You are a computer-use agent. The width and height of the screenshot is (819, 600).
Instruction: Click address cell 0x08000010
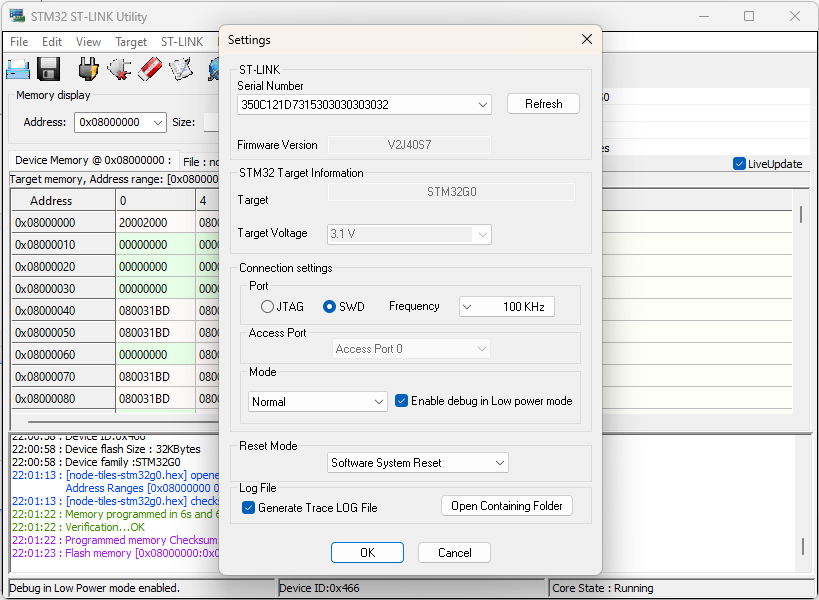pyautogui.click(x=64, y=245)
